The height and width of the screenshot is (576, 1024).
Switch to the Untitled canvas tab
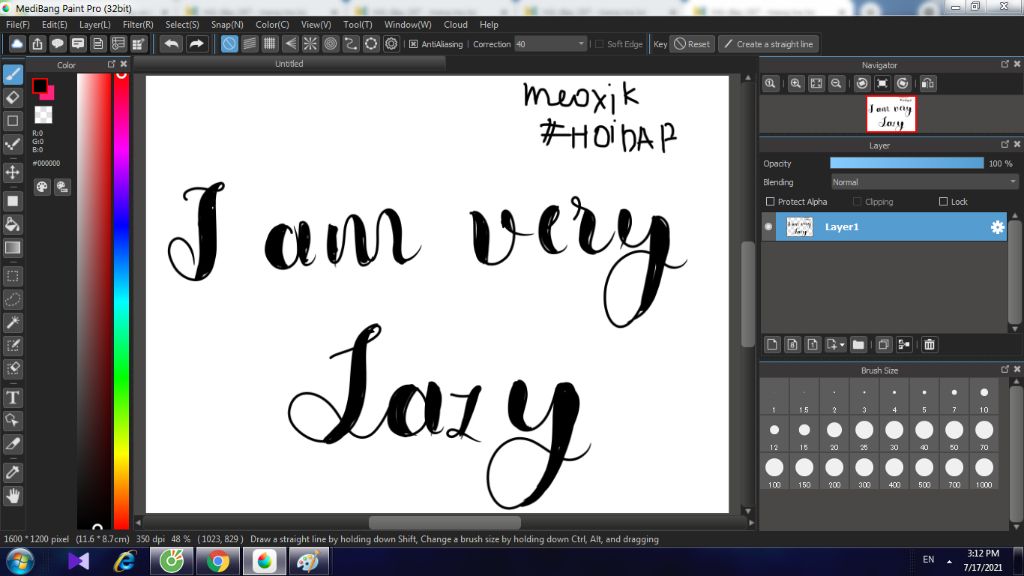289,63
